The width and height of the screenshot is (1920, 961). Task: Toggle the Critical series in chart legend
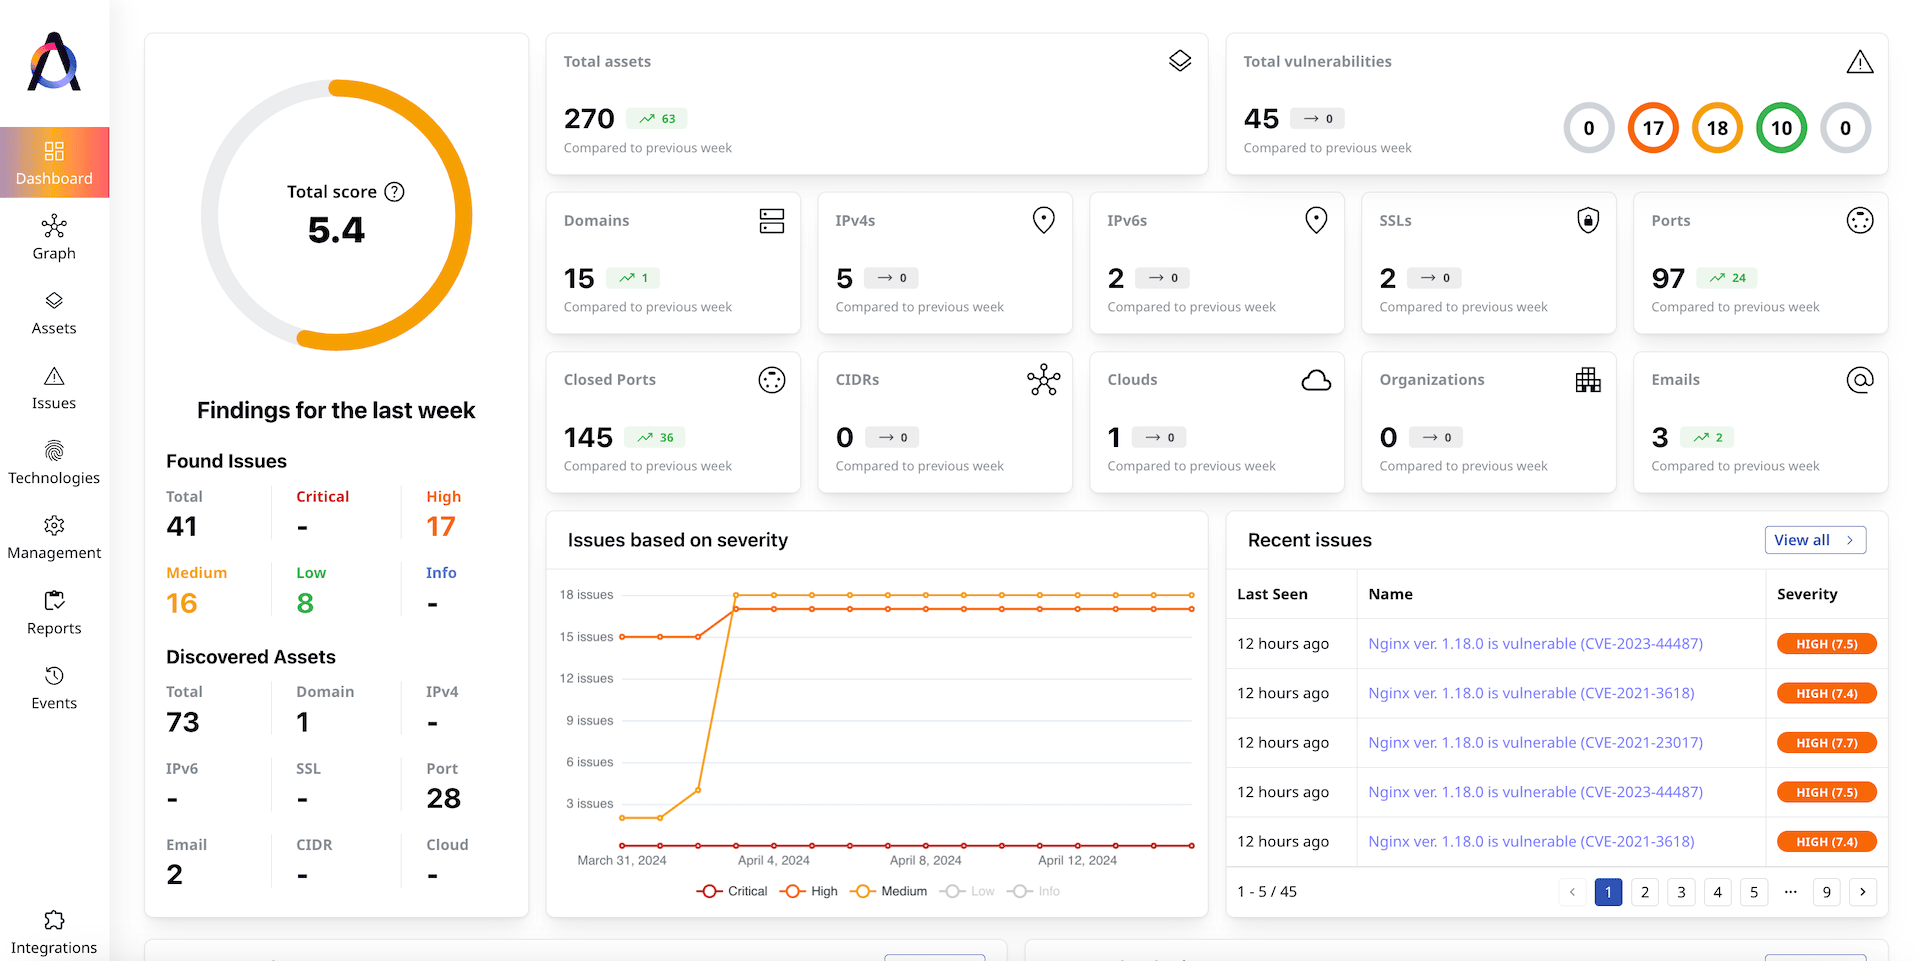[732, 891]
